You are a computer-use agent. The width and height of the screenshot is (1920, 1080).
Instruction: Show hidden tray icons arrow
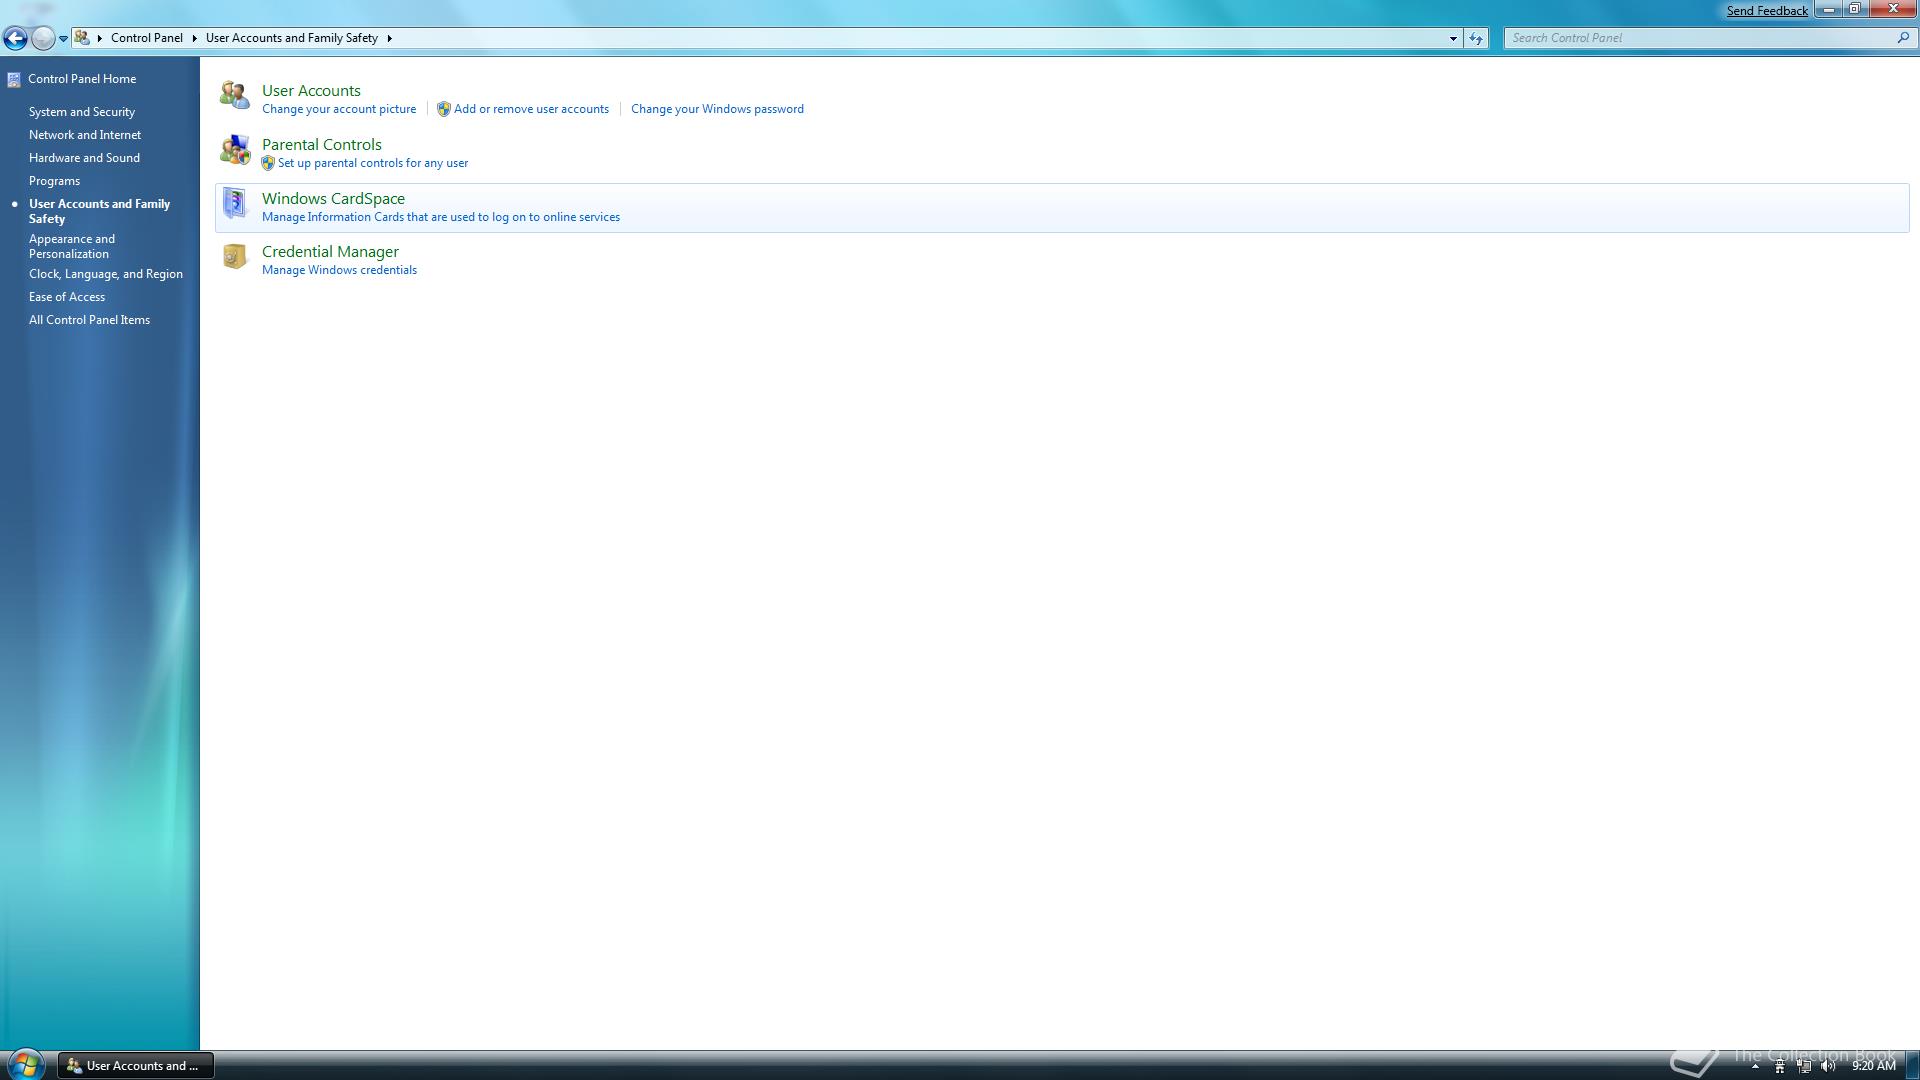pyautogui.click(x=1755, y=1066)
